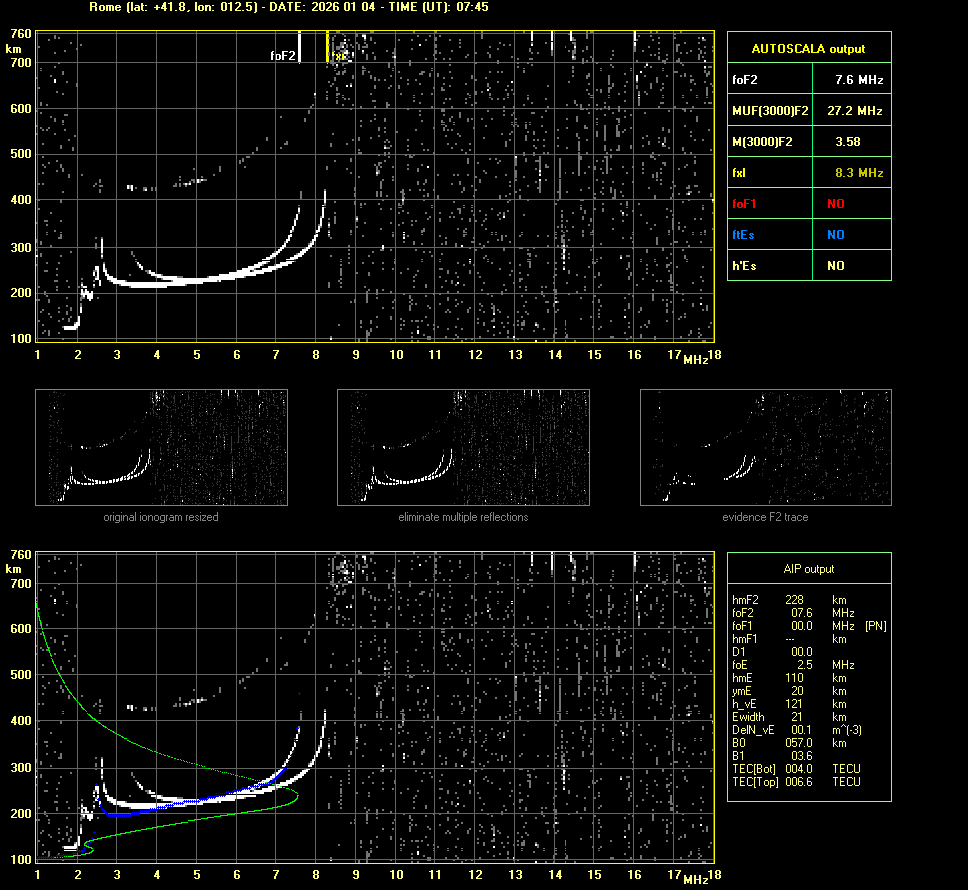Click the original ionogram resized thumbnail
The image size is (968, 890).
click(161, 447)
